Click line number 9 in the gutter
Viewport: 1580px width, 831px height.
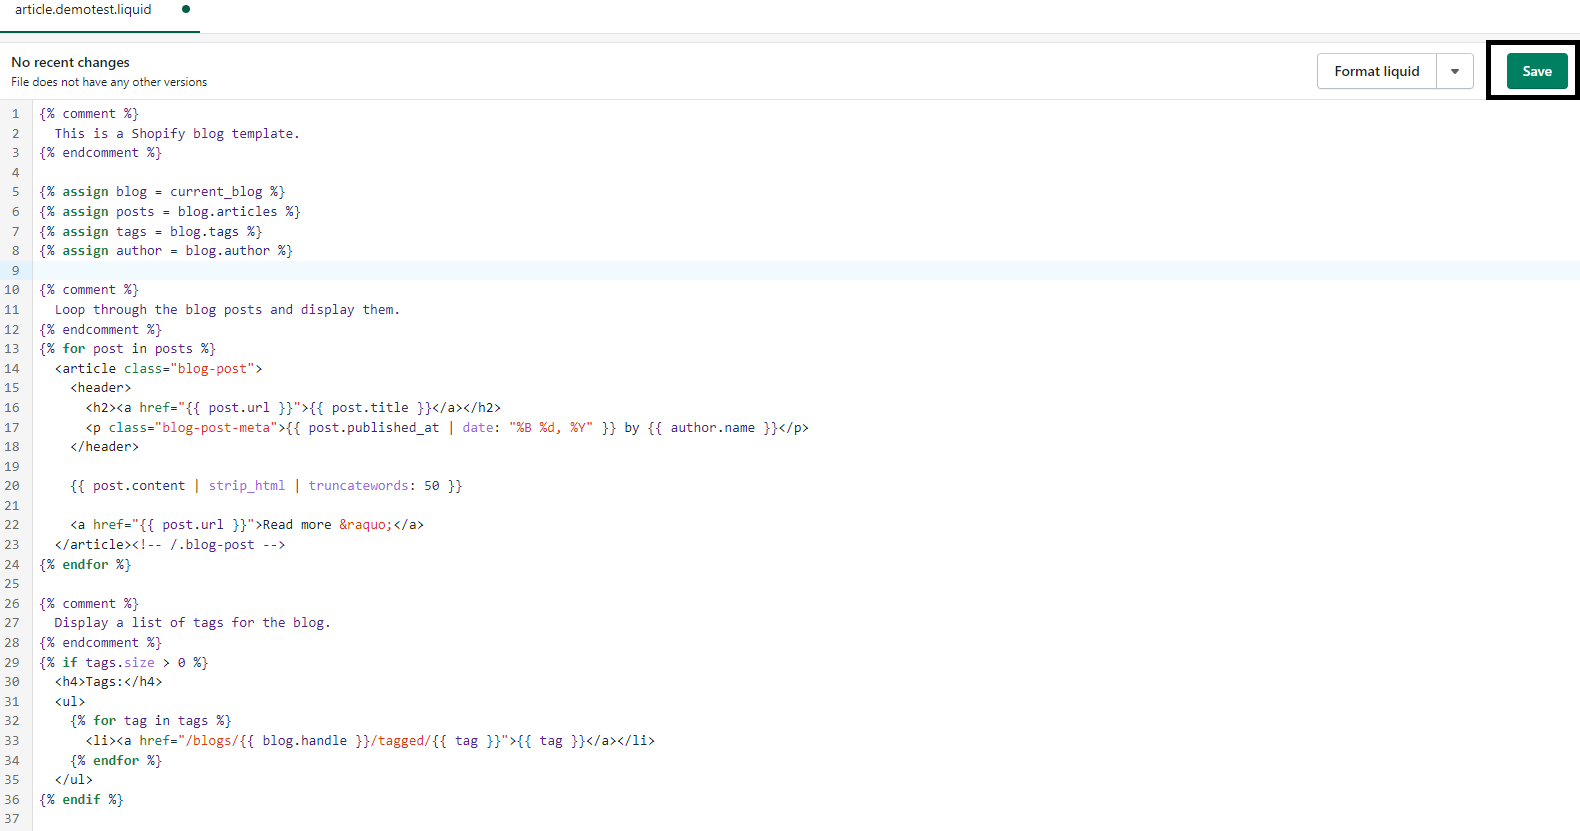point(15,270)
